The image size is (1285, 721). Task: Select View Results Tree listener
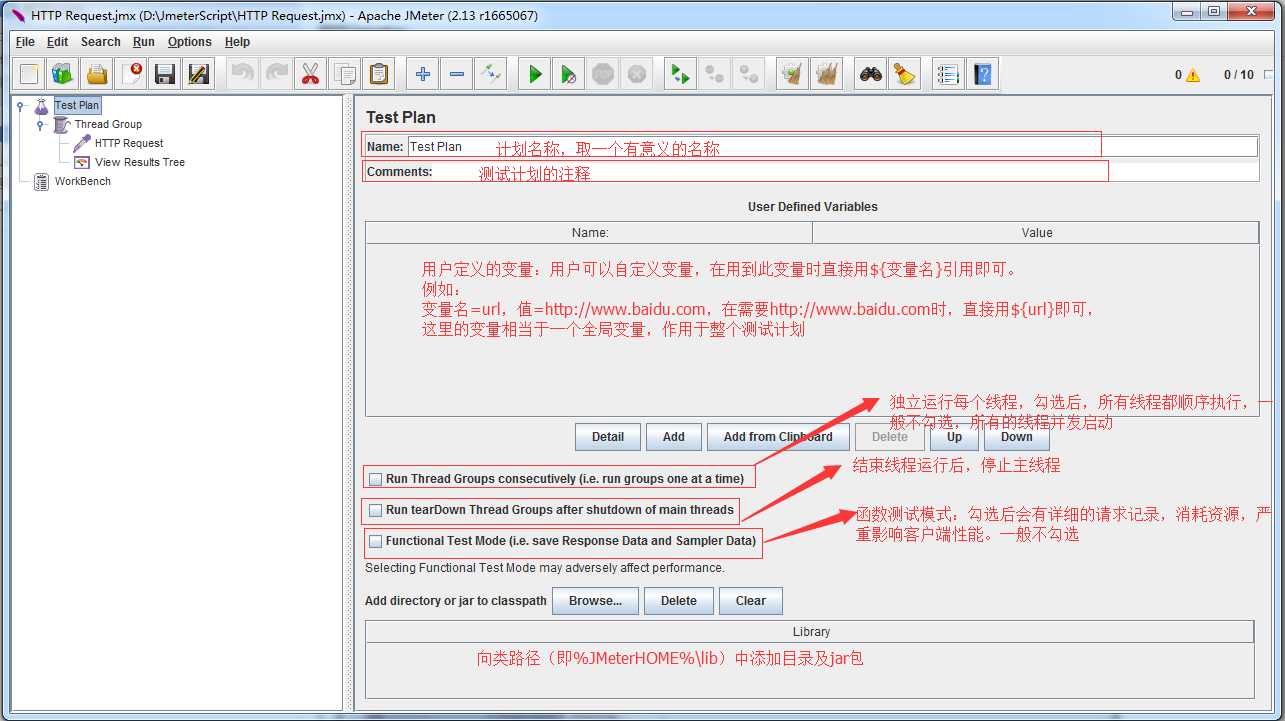[140, 162]
